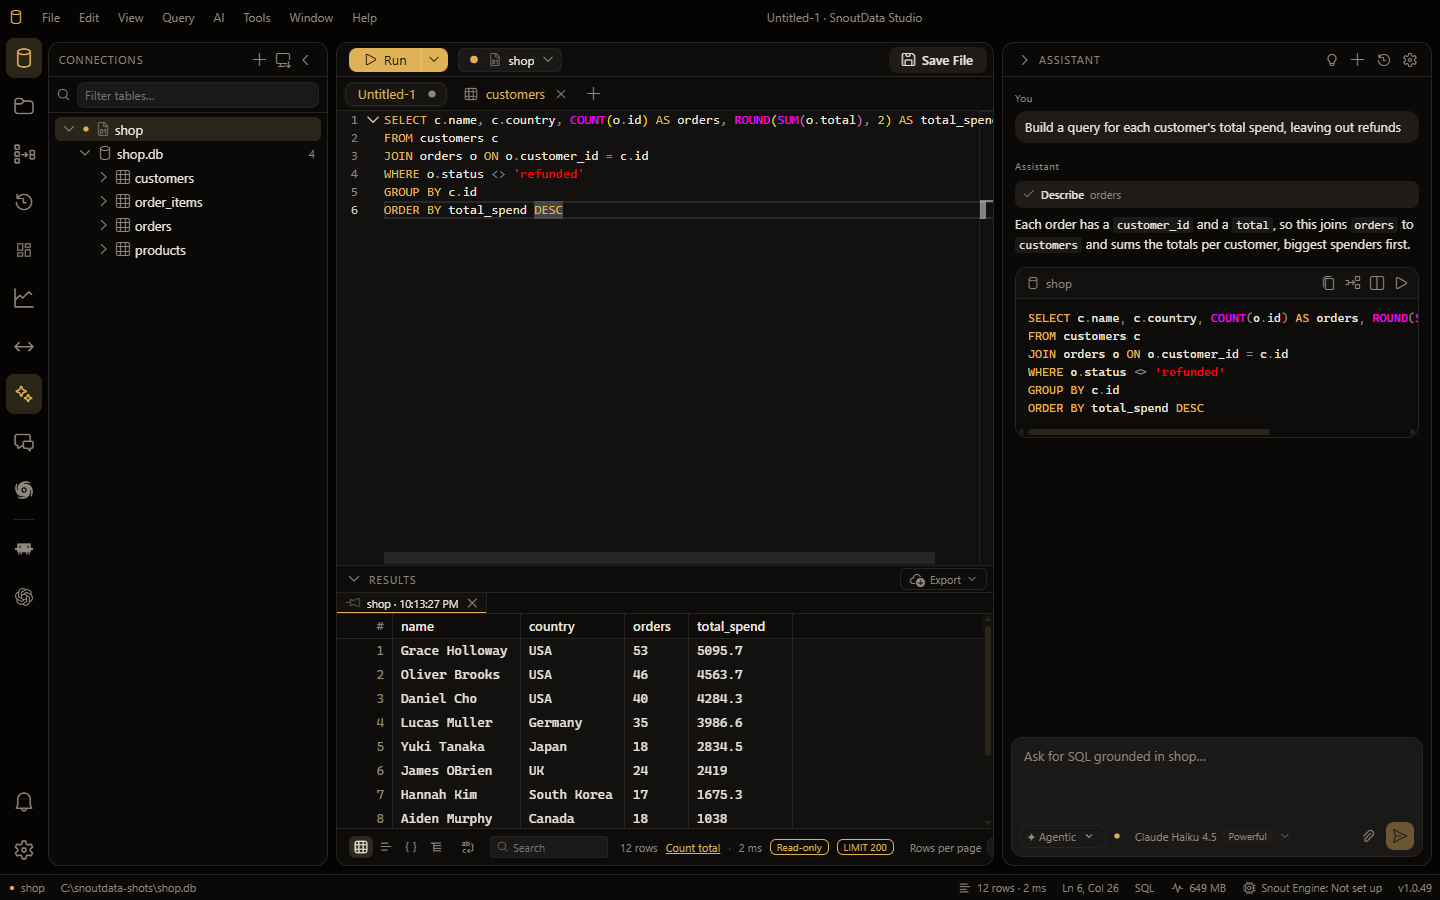Toggle the LIMIT 200 badge
The height and width of the screenshot is (900, 1440).
tap(865, 848)
